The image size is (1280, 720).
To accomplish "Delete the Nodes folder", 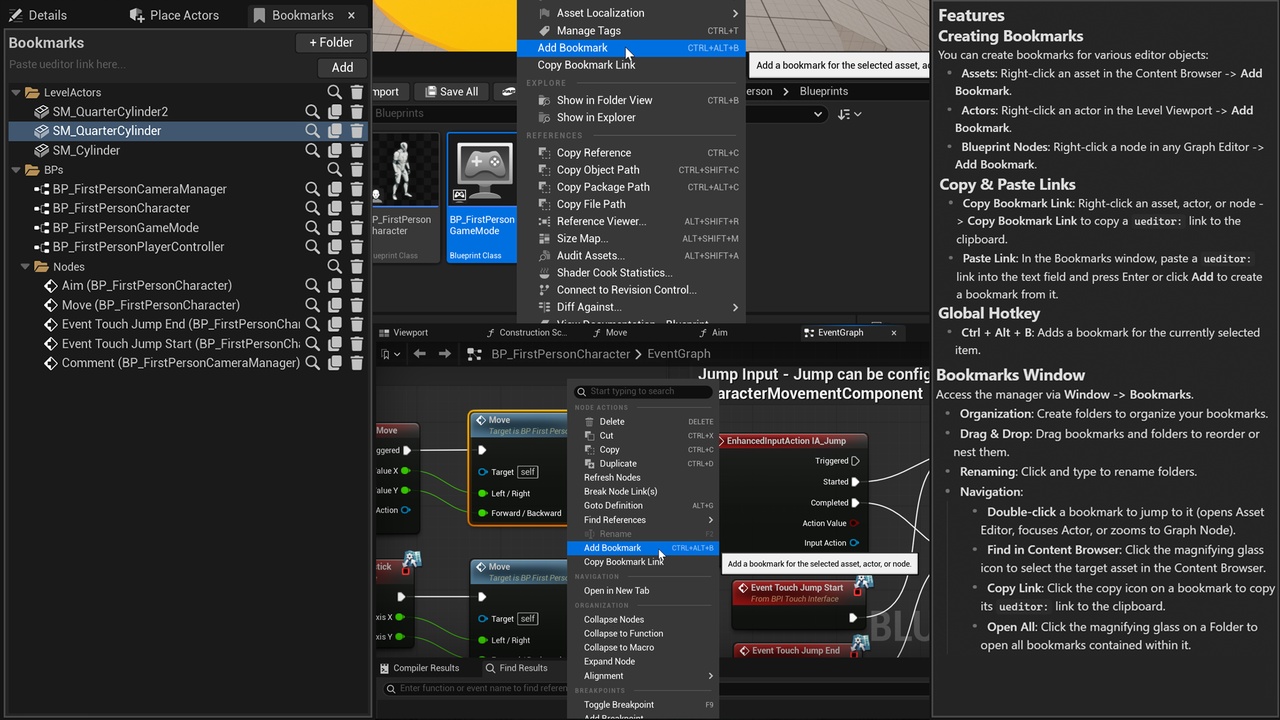I will pyautogui.click(x=357, y=267).
